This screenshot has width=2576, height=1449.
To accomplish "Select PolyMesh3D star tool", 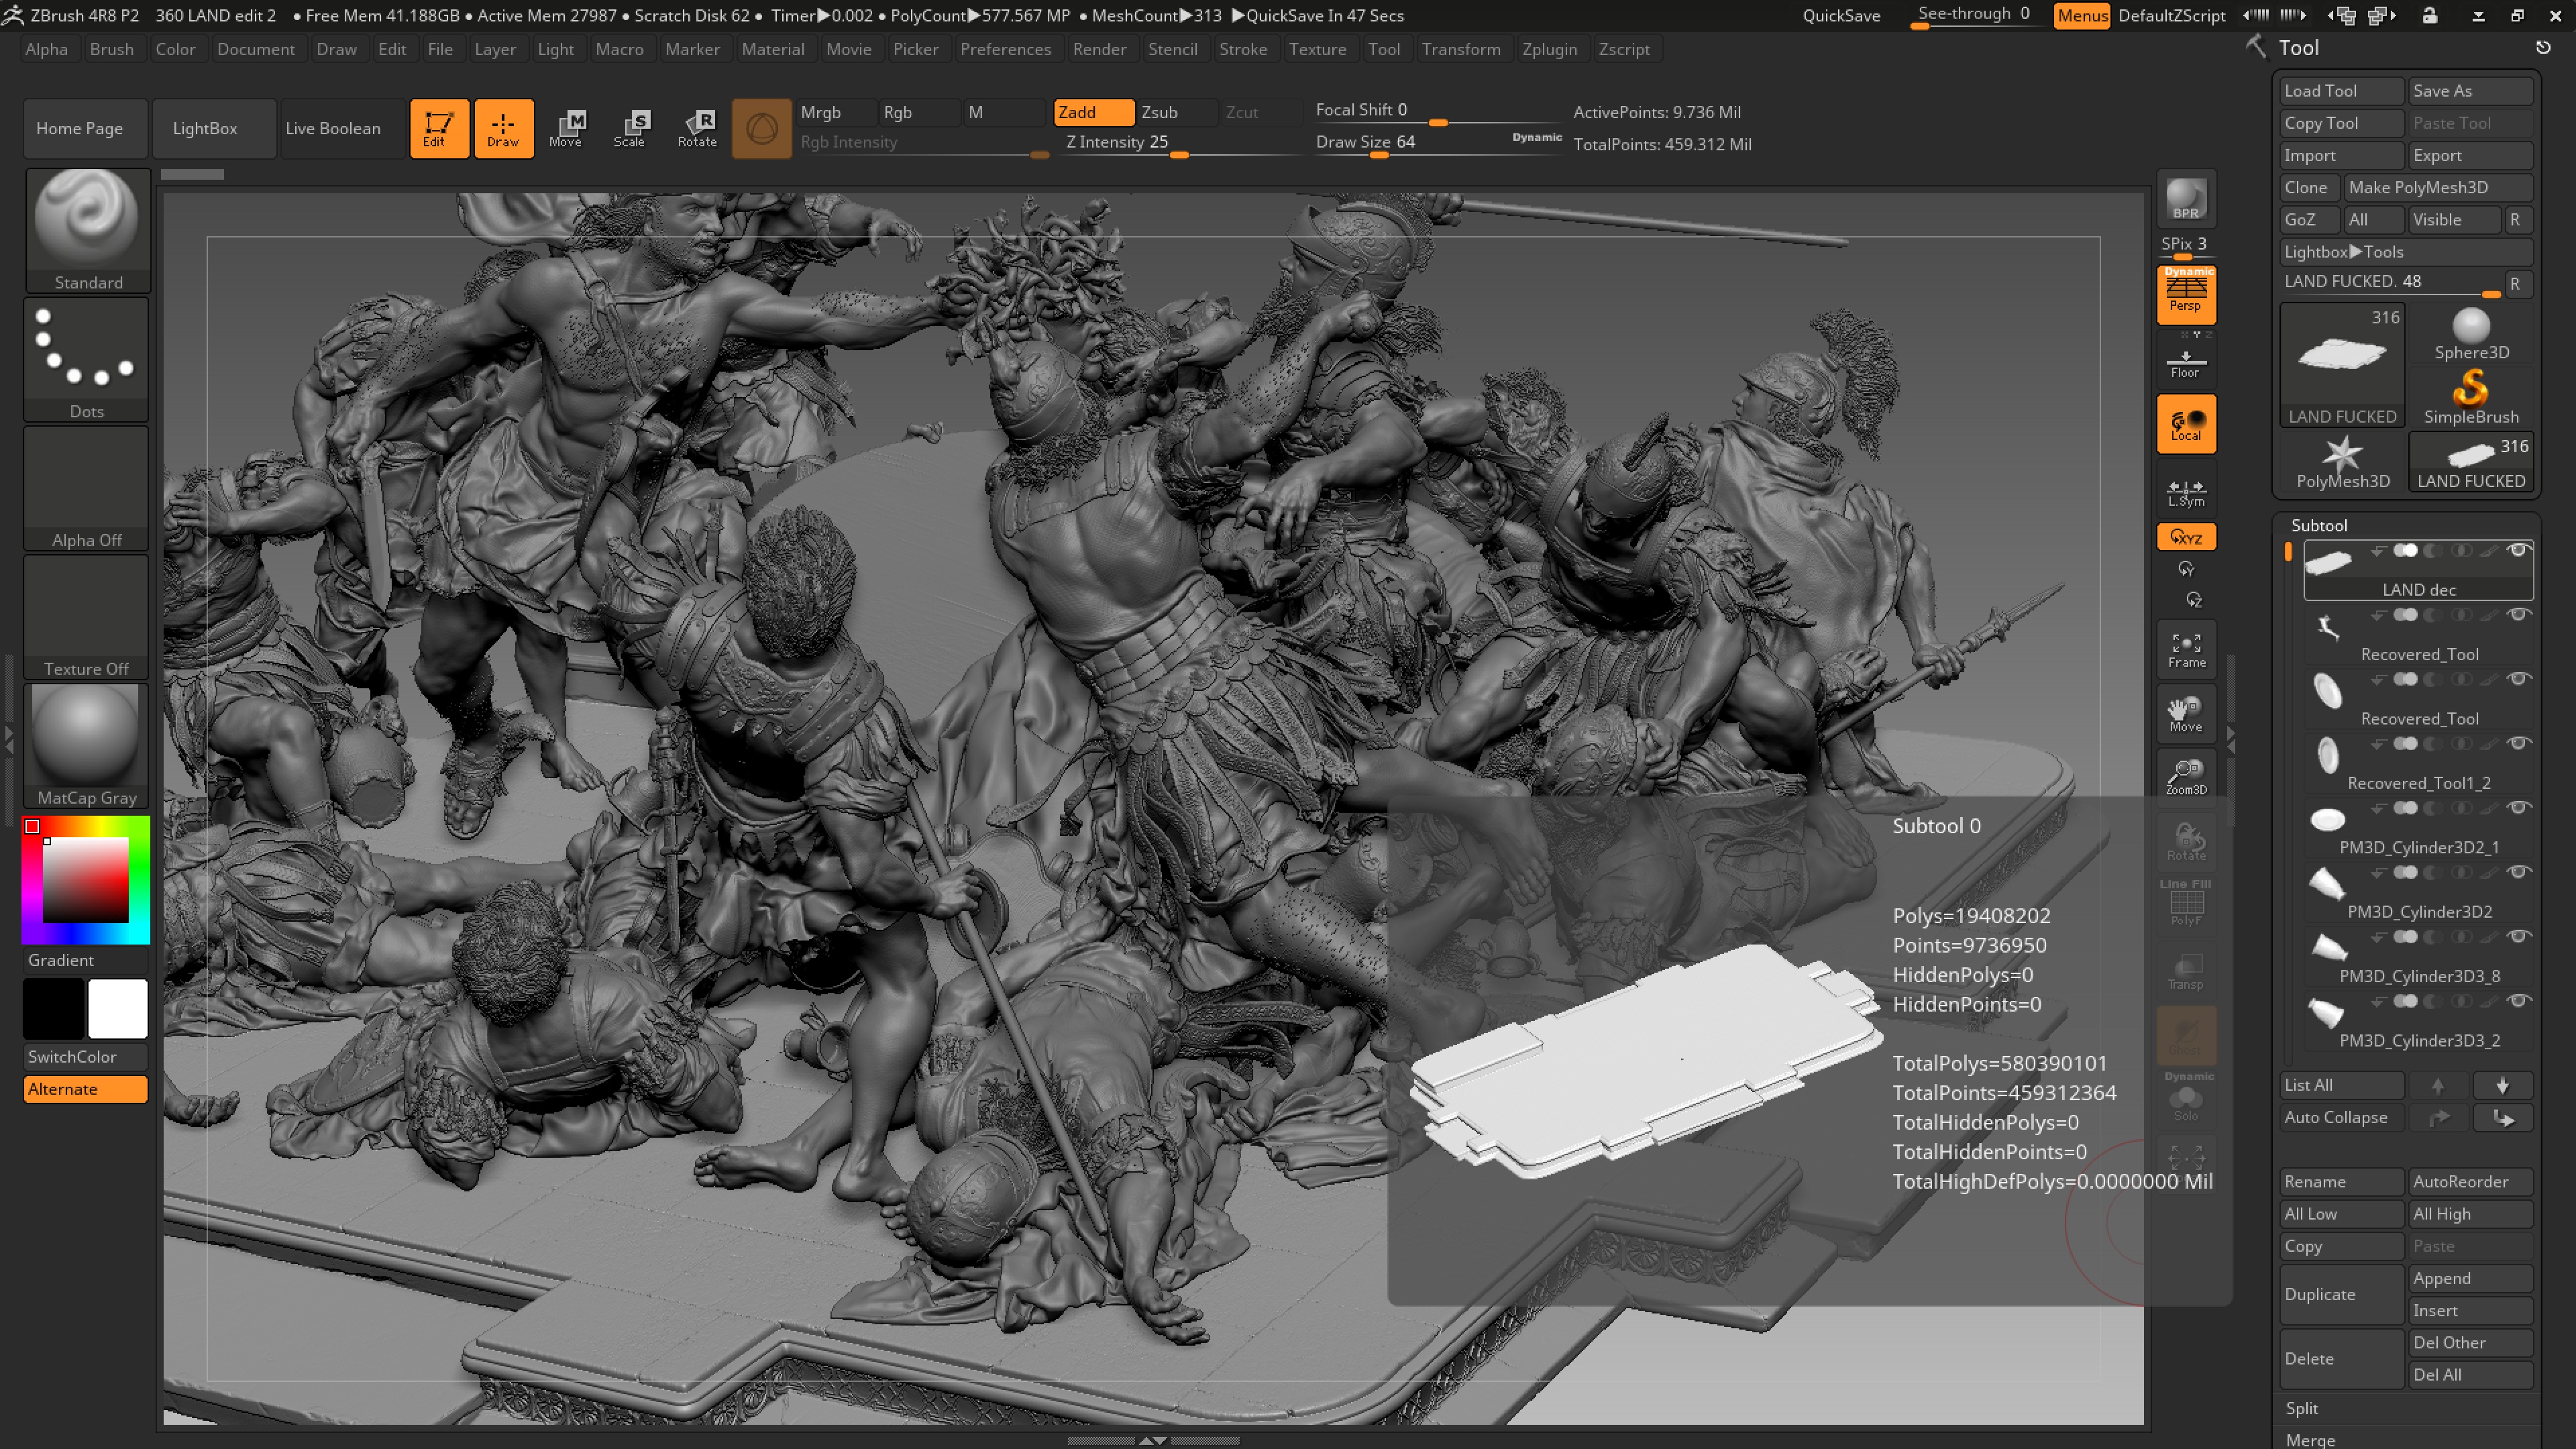I will tap(2342, 462).
